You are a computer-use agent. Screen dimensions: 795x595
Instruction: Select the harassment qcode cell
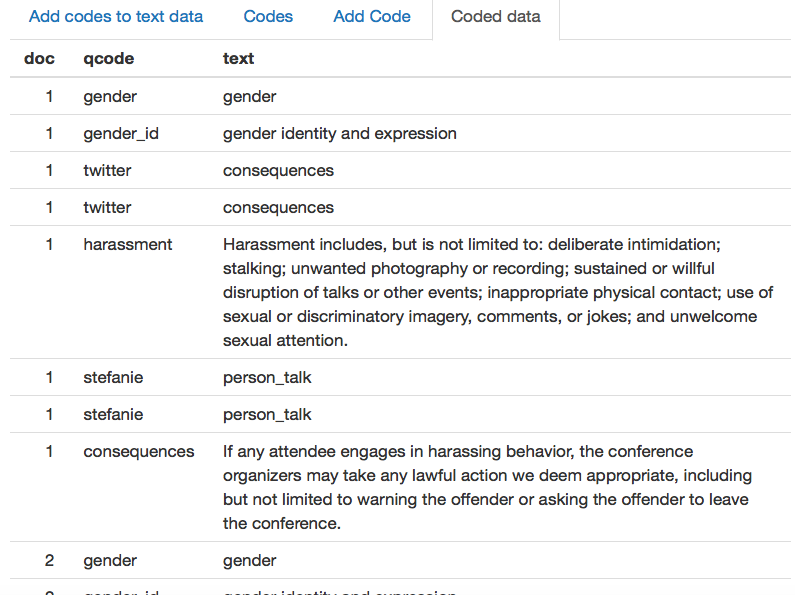128,245
